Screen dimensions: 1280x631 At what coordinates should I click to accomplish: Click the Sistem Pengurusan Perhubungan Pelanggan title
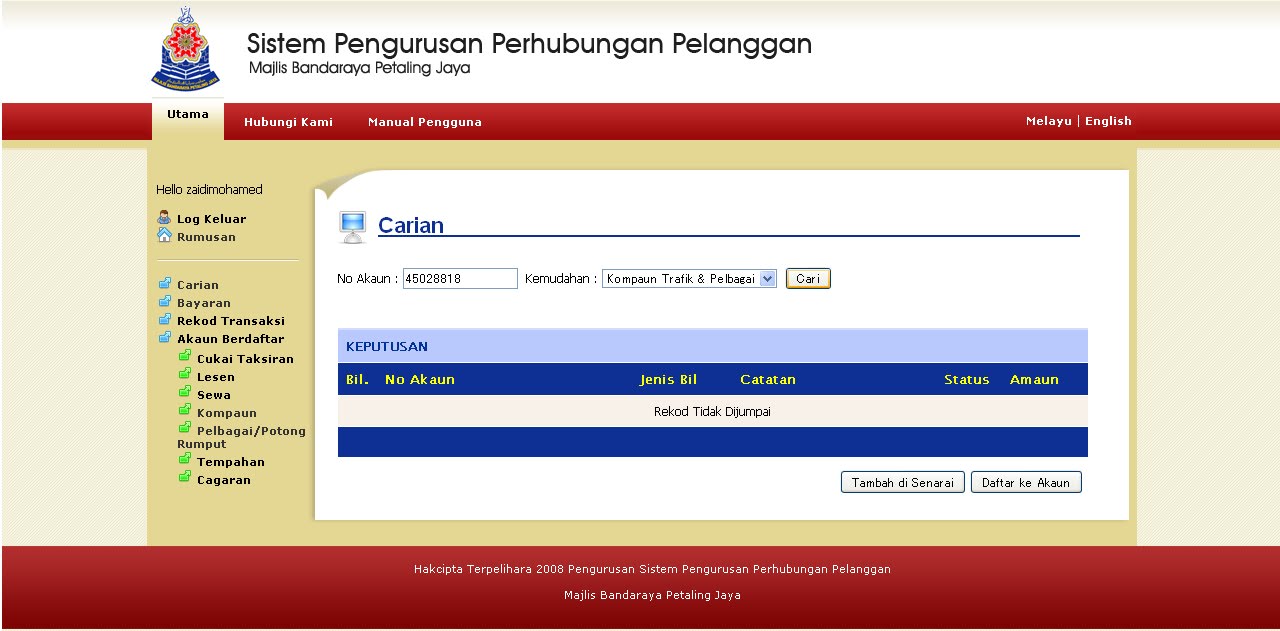tap(529, 44)
